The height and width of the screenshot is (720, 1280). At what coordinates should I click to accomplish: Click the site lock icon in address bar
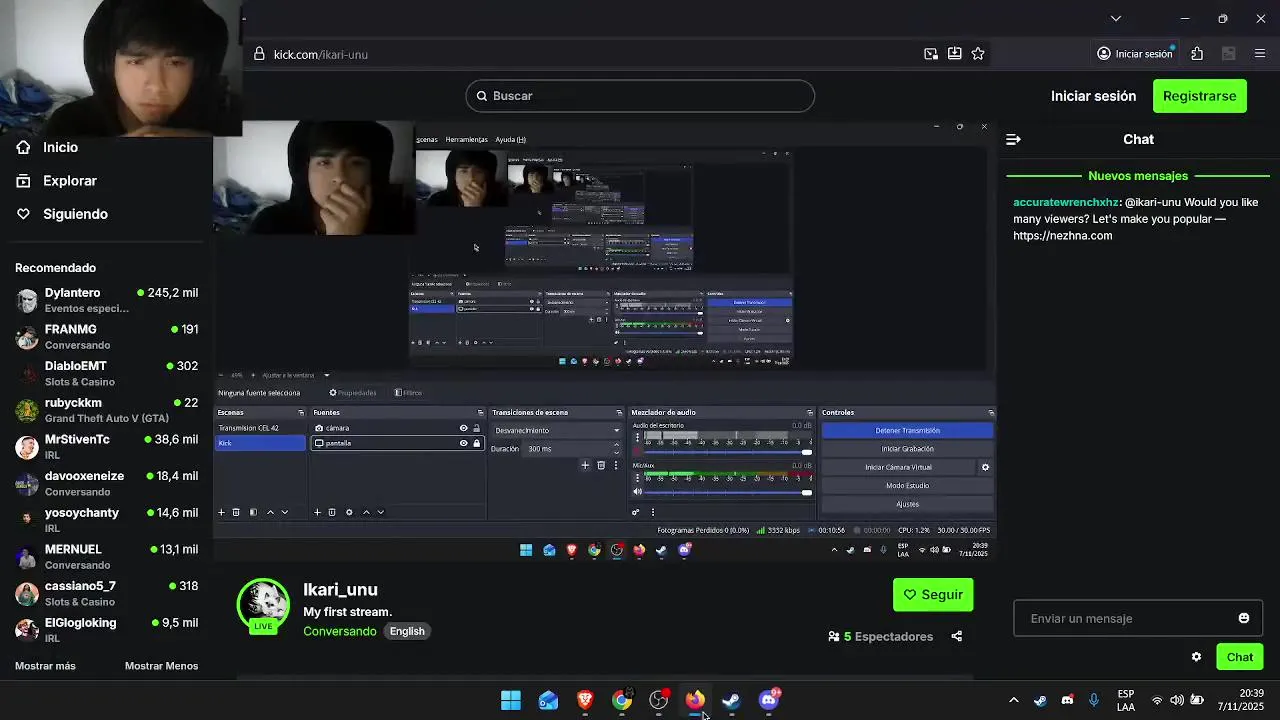coord(259,54)
